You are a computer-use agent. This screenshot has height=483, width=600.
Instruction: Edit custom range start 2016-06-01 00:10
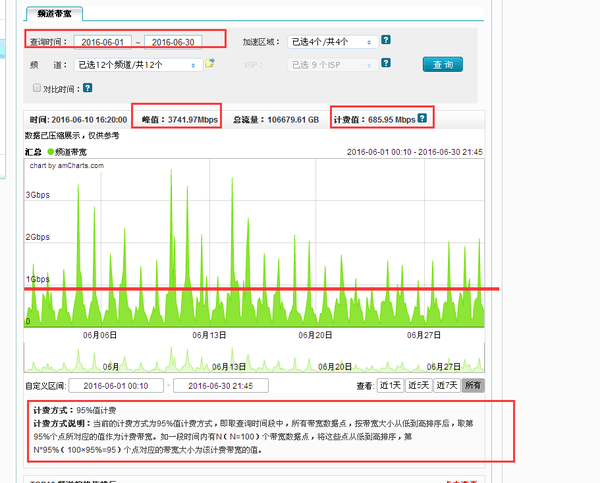click(x=116, y=386)
